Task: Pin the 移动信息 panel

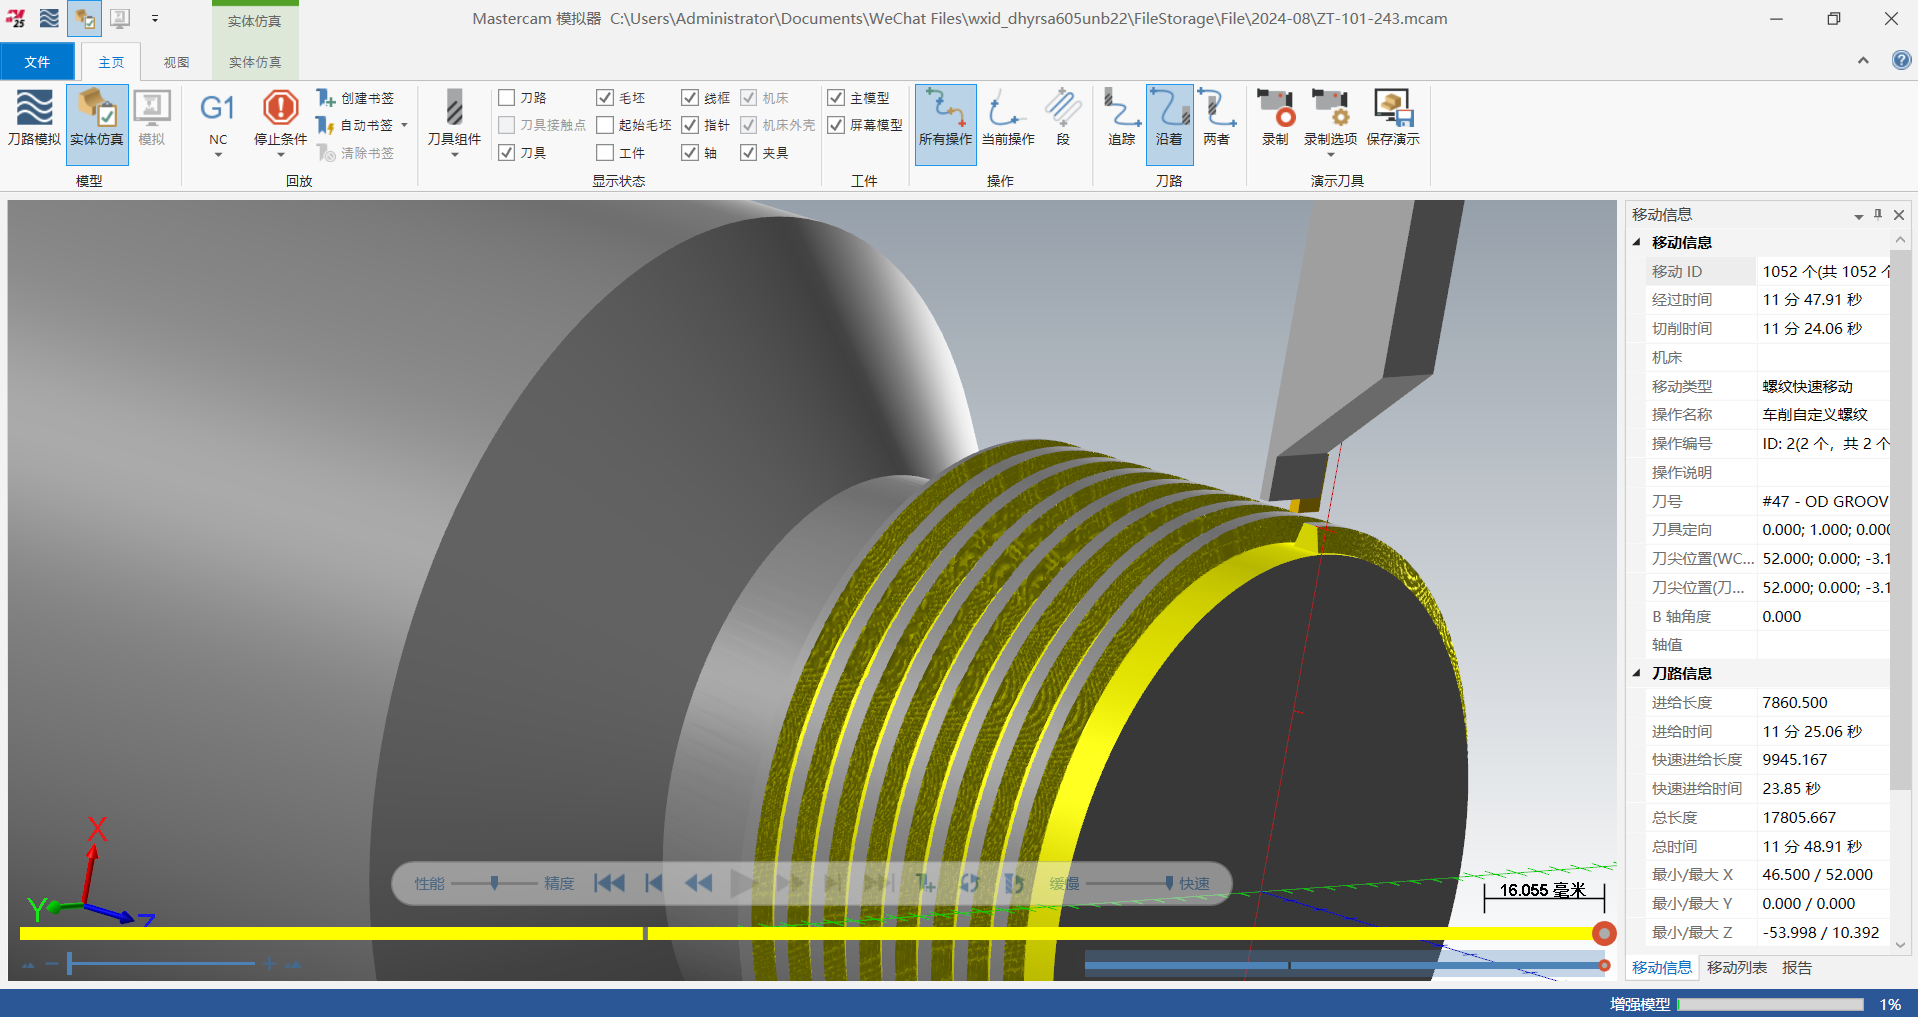Action: coord(1878,214)
